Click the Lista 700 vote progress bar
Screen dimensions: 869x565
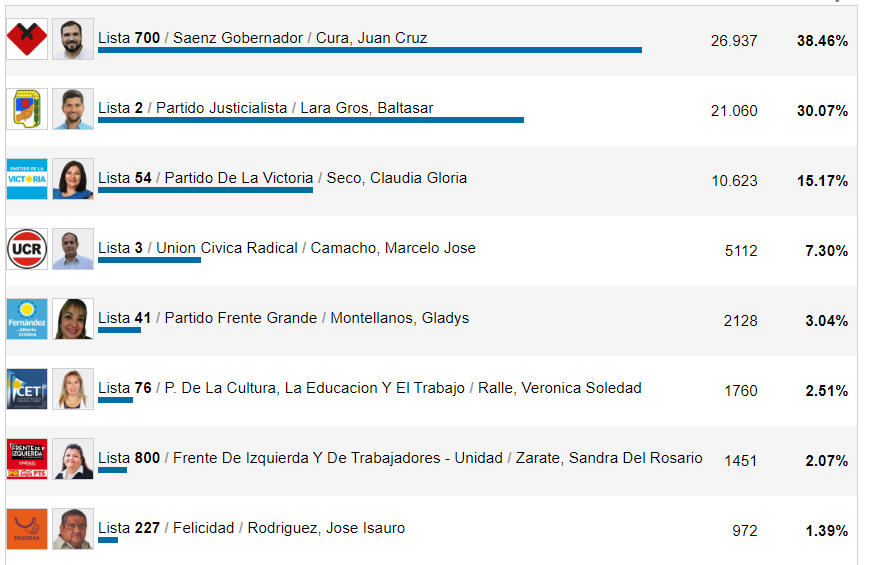[x=369, y=50]
